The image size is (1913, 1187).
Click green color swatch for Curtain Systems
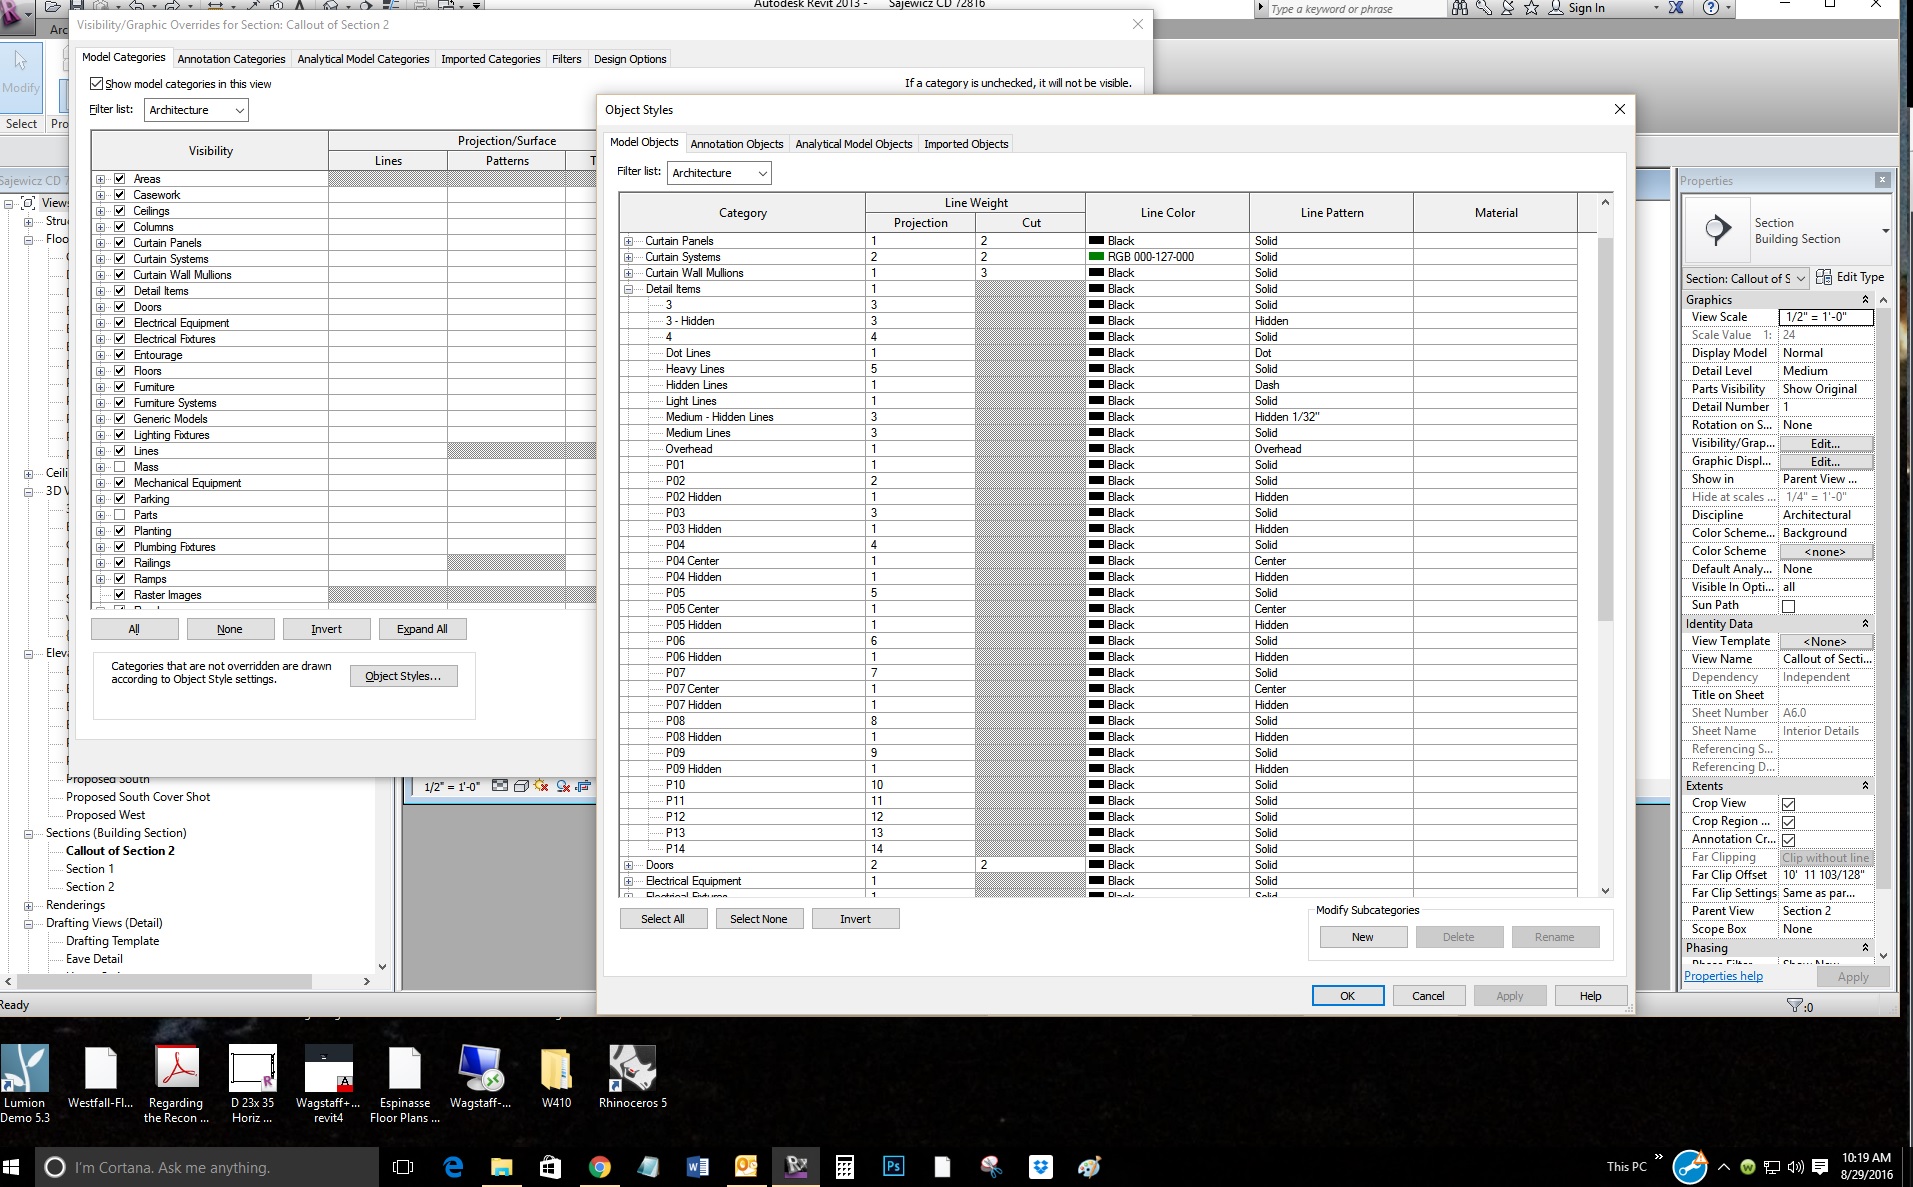click(x=1096, y=257)
